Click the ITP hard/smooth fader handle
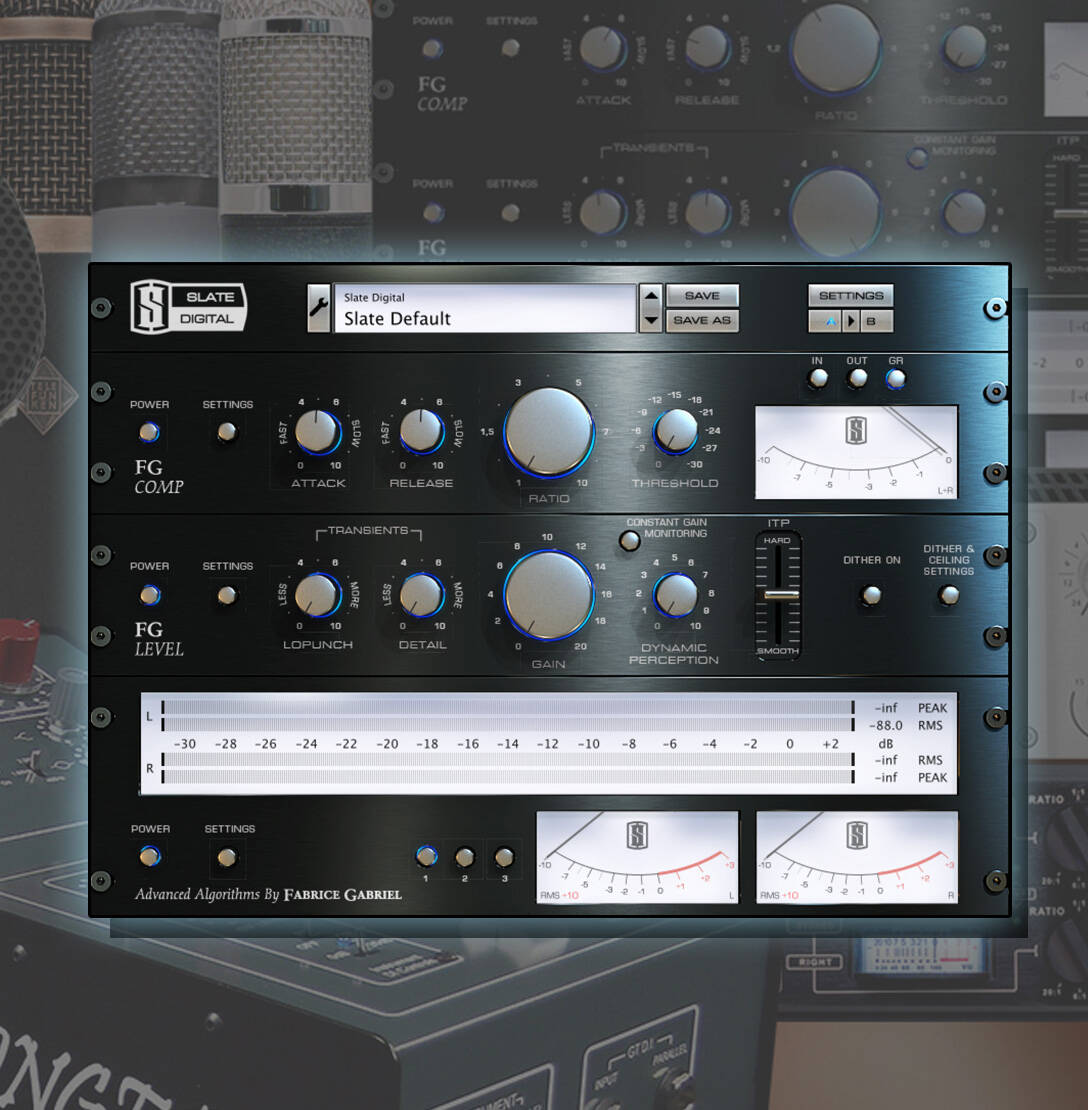Screen dimensions: 1088x1110 click(781, 595)
